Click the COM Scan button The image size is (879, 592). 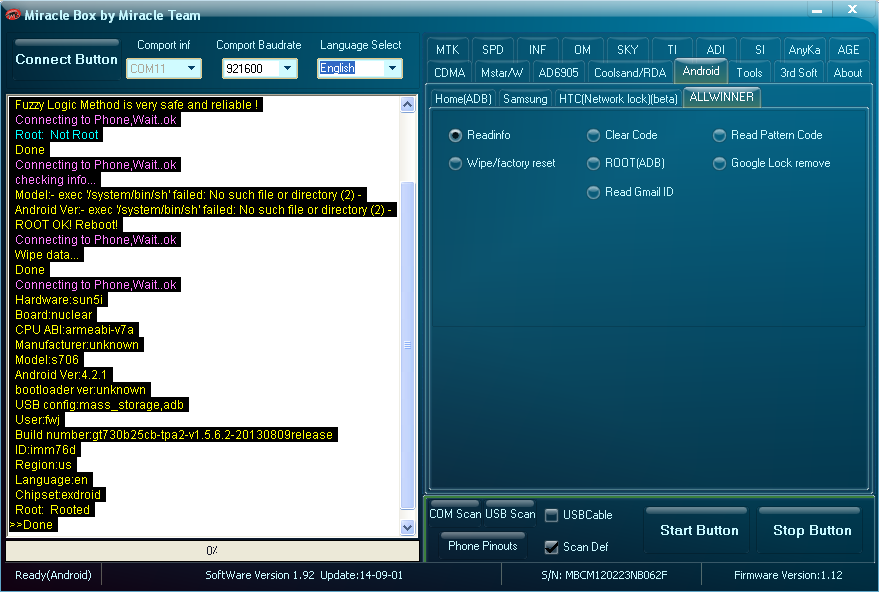455,514
